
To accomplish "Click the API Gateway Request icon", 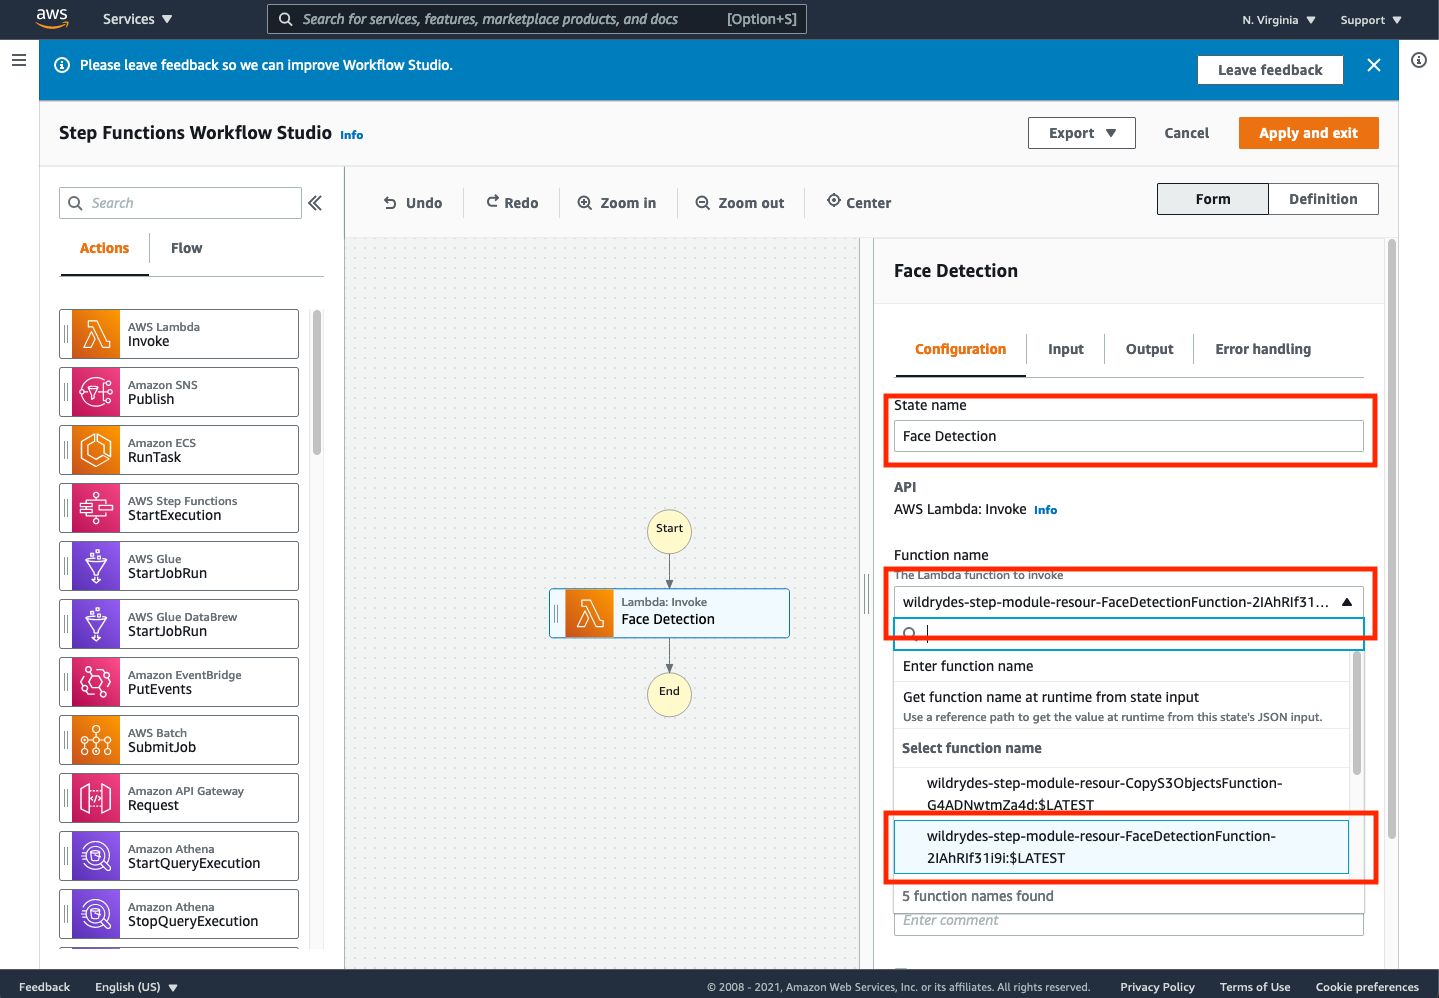I will coord(96,798).
